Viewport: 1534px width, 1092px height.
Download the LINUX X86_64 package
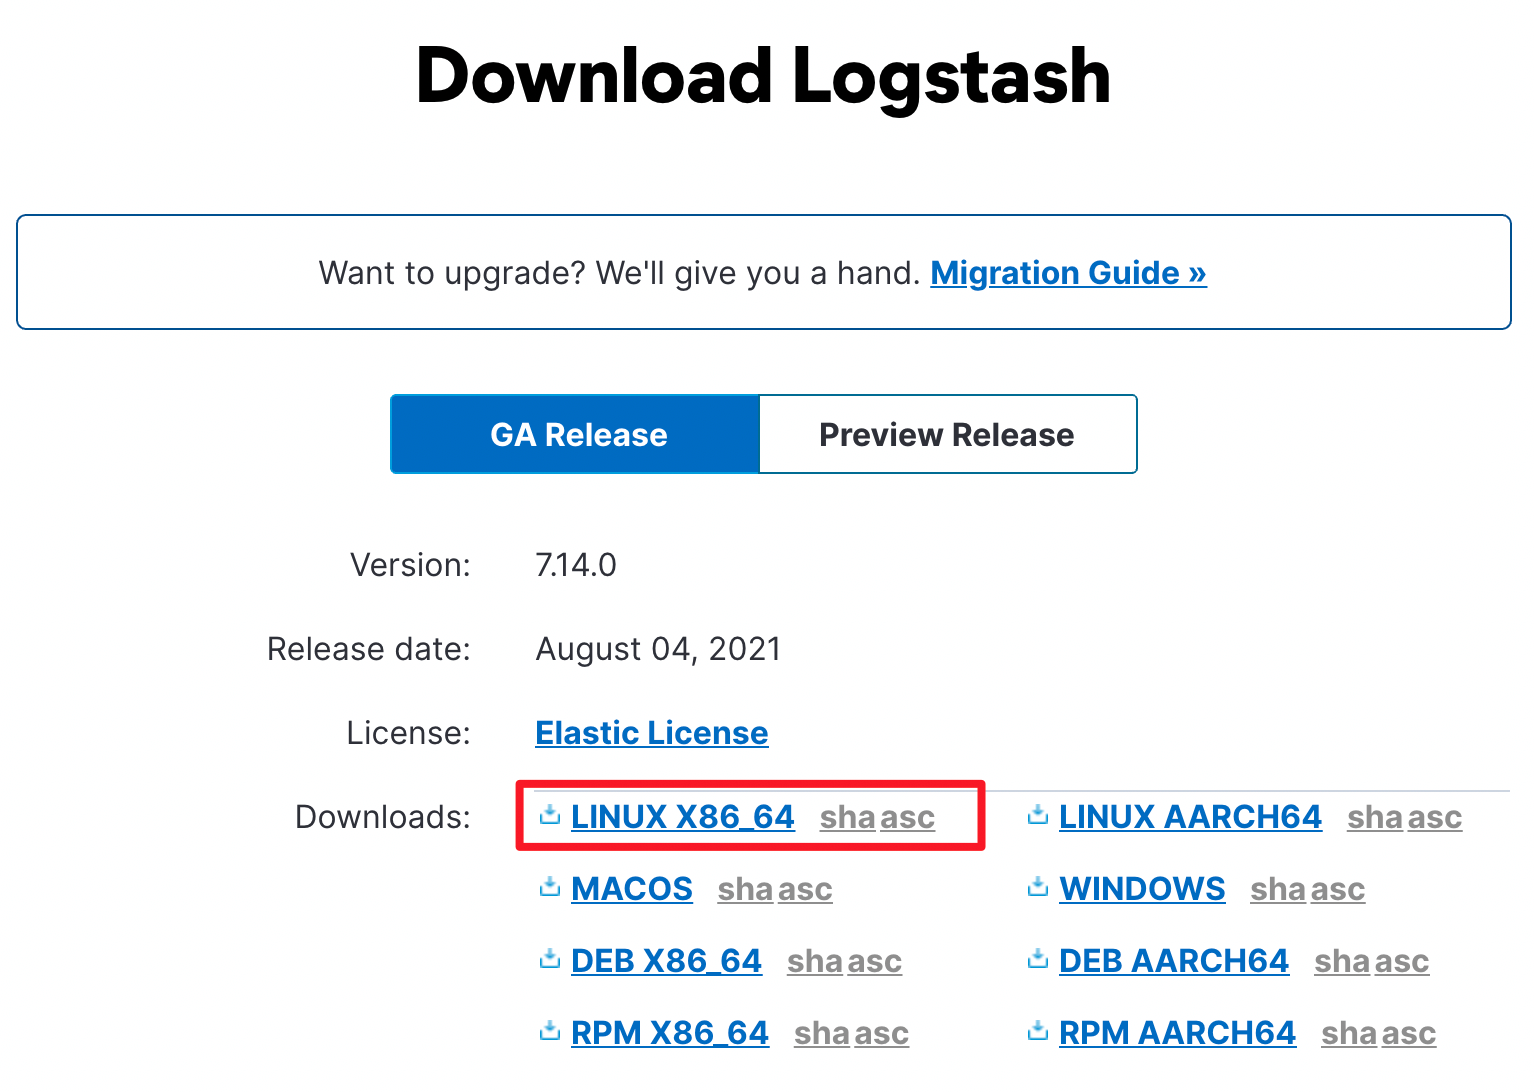tap(683, 817)
